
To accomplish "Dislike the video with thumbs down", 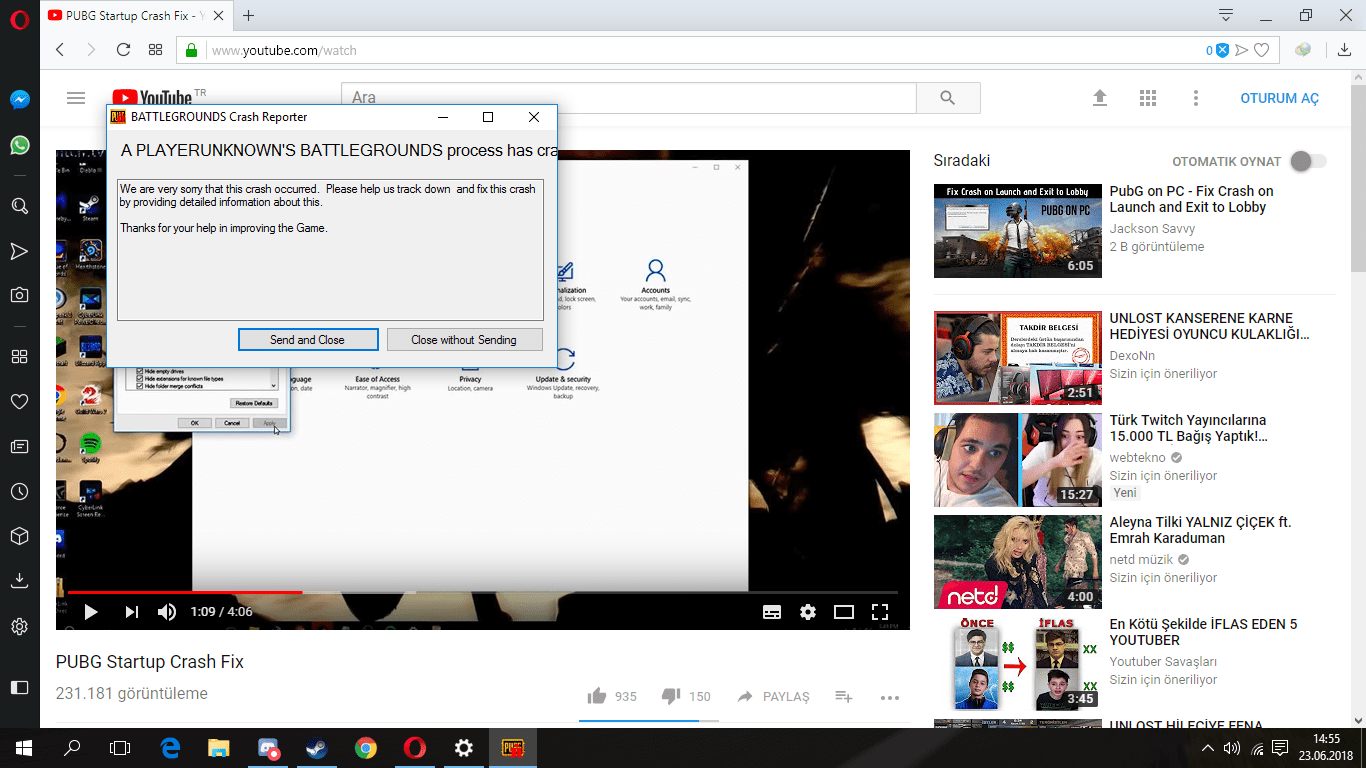I will [671, 696].
